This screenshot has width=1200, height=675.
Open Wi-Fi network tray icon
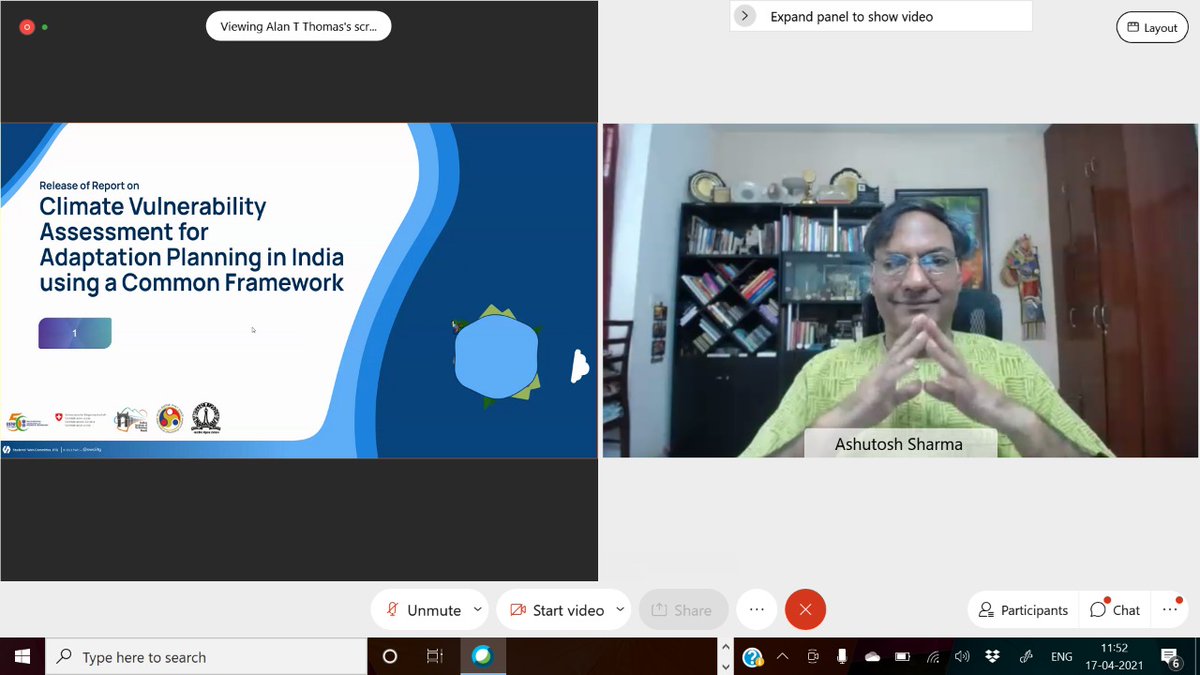(x=933, y=657)
